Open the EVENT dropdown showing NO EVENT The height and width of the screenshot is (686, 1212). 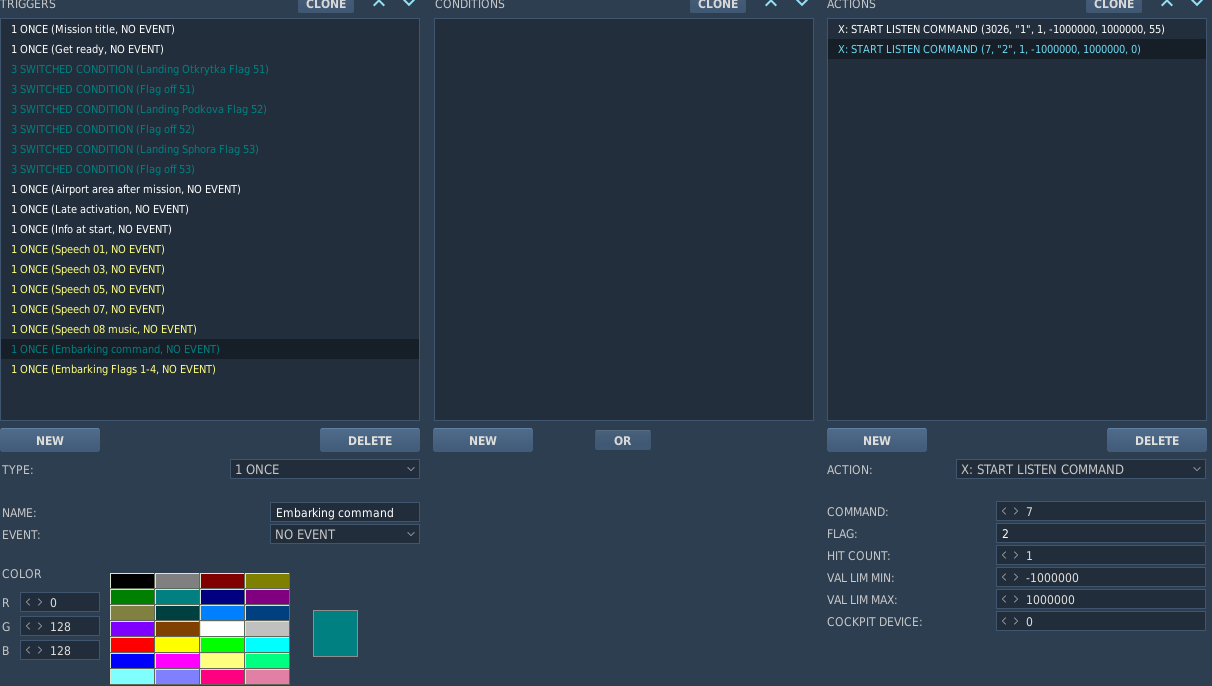pyautogui.click(x=345, y=534)
